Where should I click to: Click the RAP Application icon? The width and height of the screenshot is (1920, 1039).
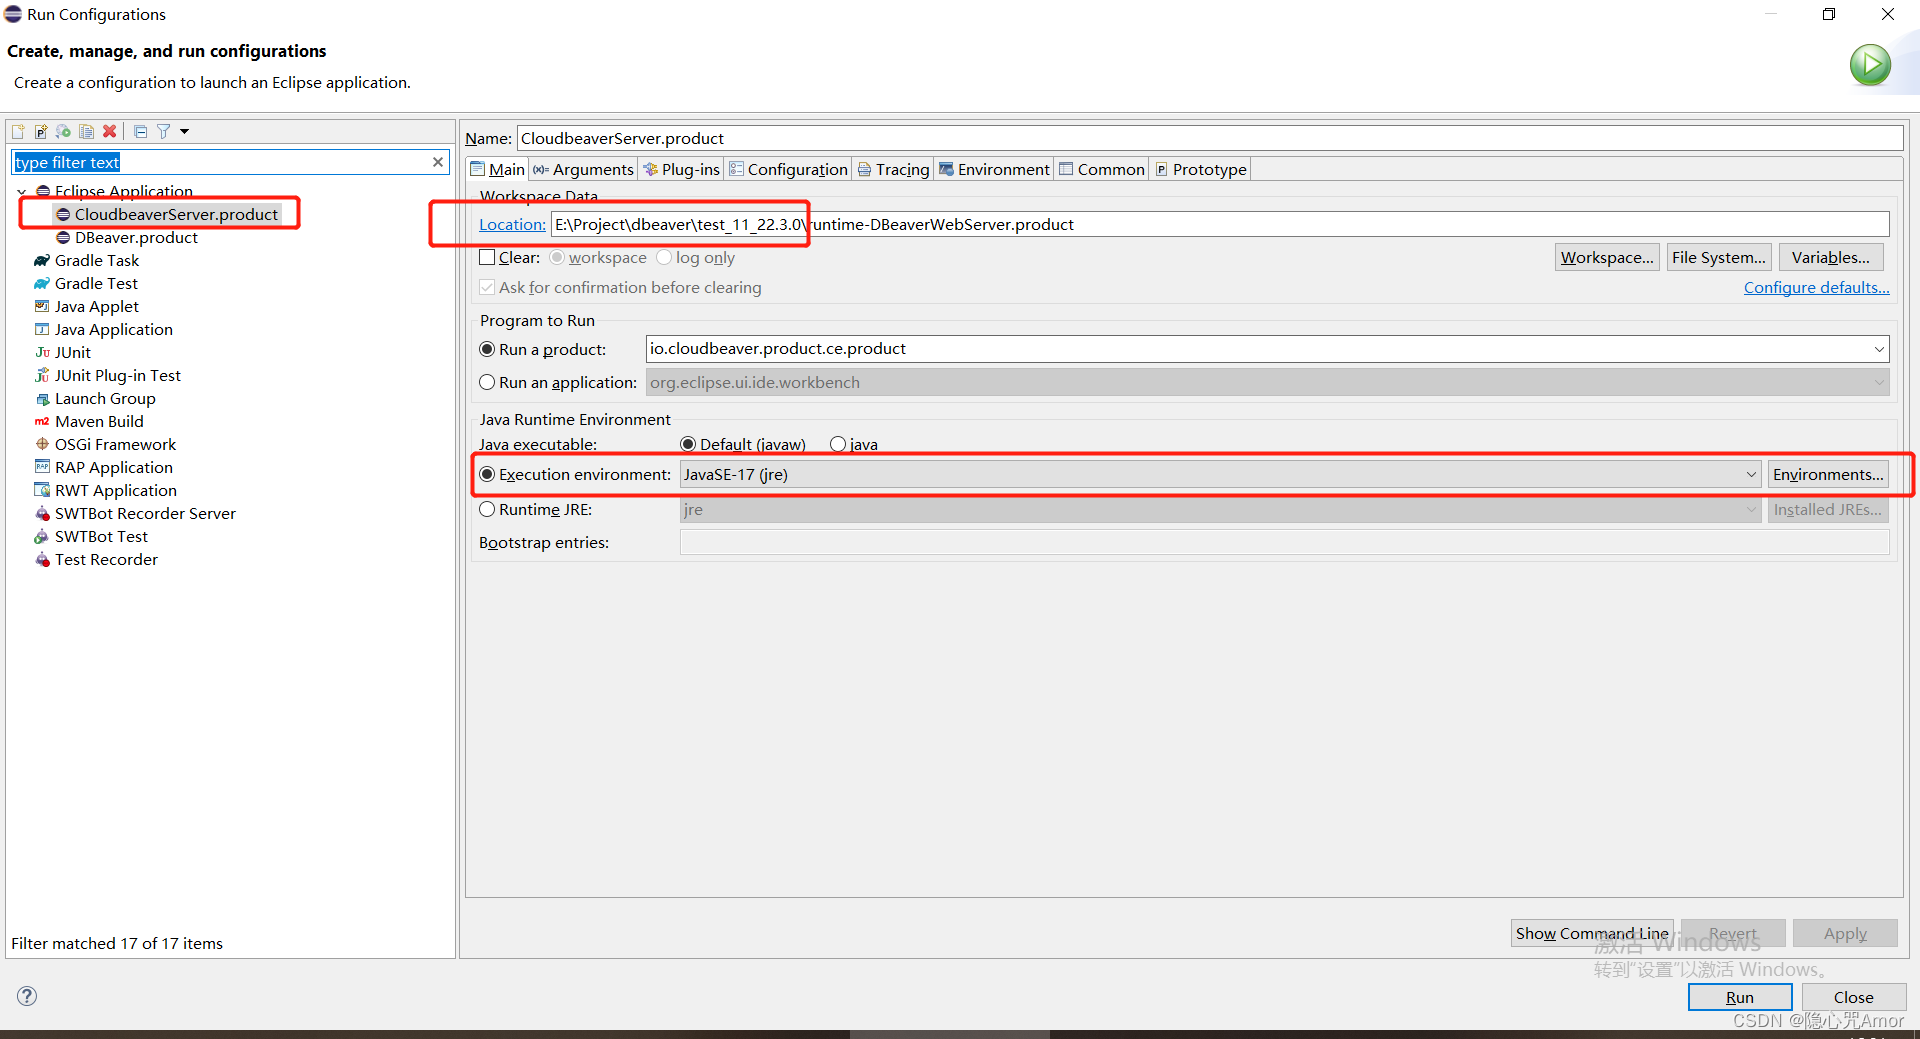(x=42, y=467)
